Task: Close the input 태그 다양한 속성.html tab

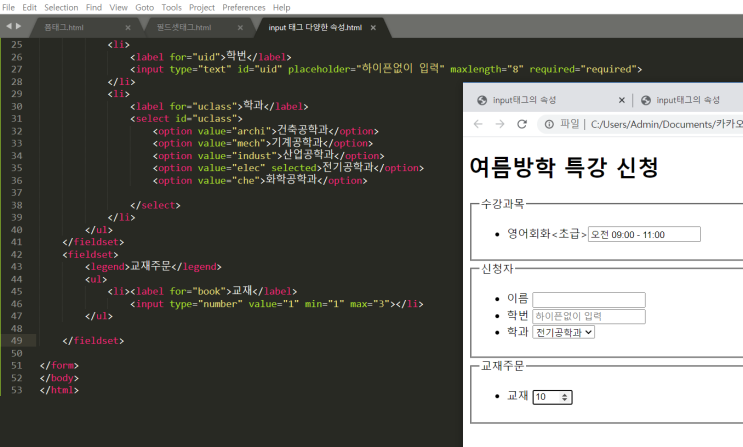Action: pos(373,27)
